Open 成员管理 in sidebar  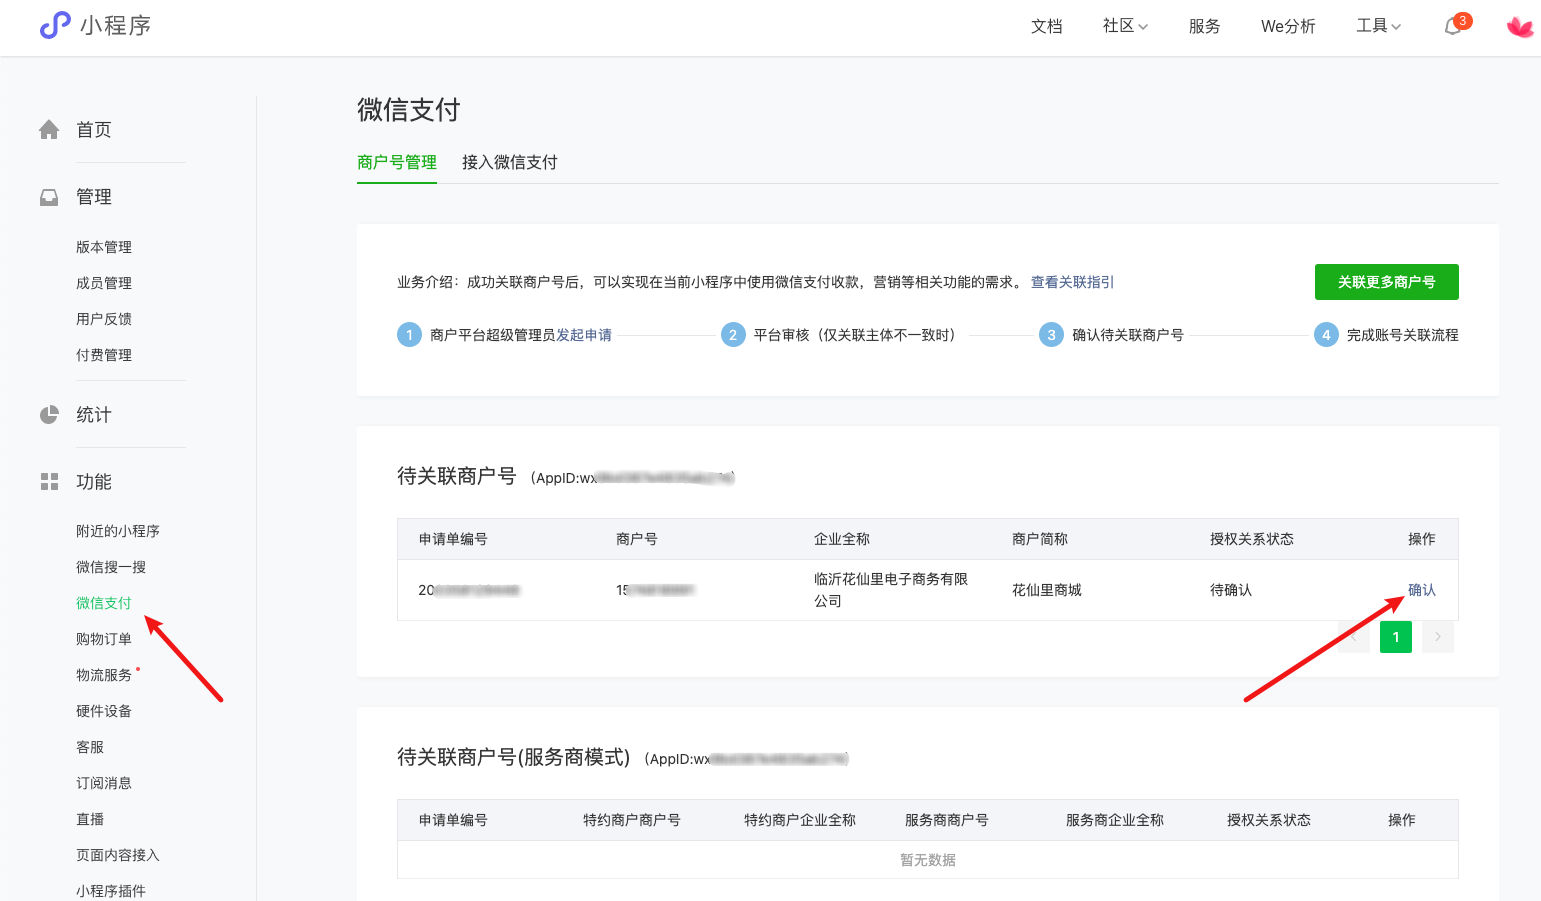pyautogui.click(x=104, y=283)
